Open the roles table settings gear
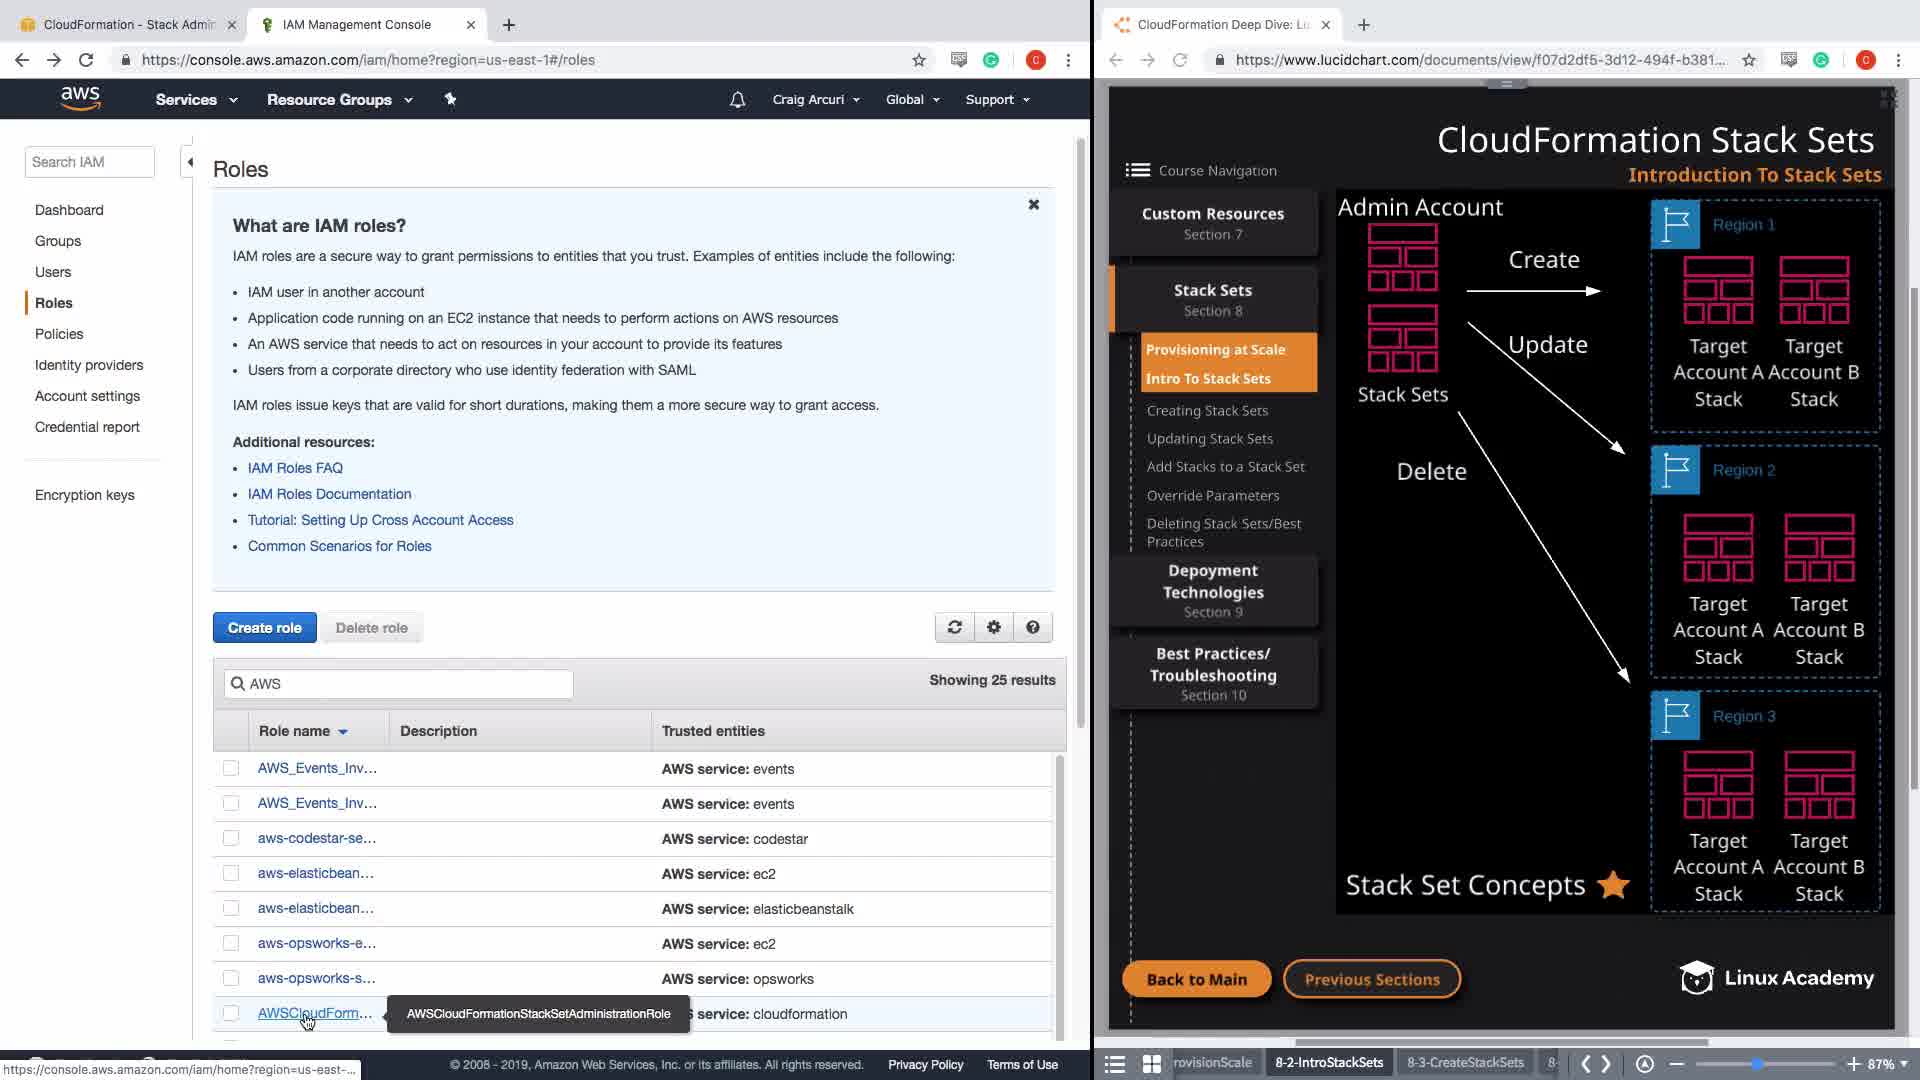Image resolution: width=1920 pixels, height=1080 pixels. pos(993,627)
